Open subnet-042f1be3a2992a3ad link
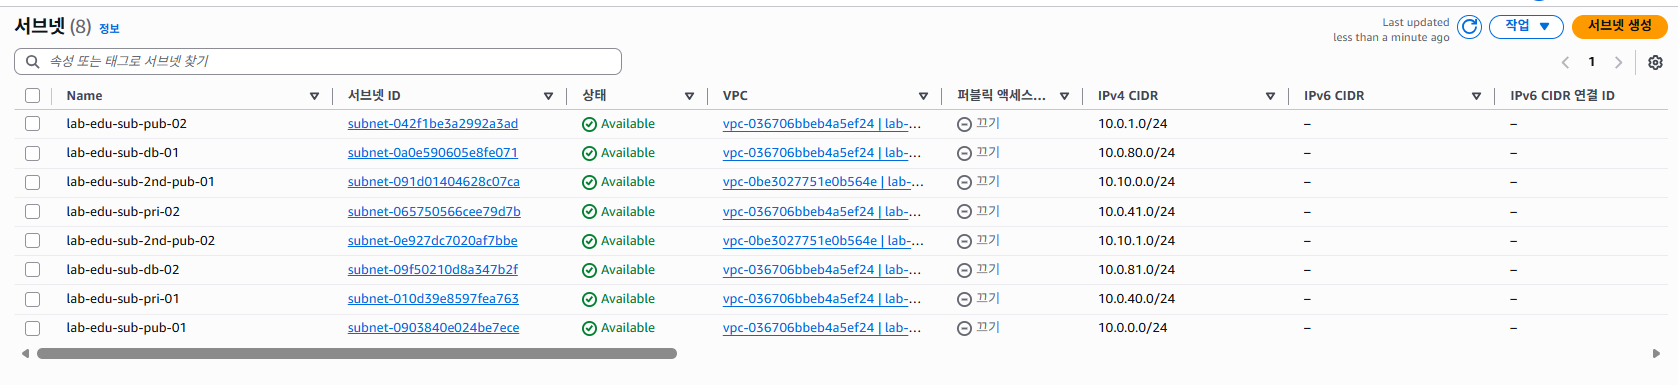The width and height of the screenshot is (1678, 385). point(433,124)
